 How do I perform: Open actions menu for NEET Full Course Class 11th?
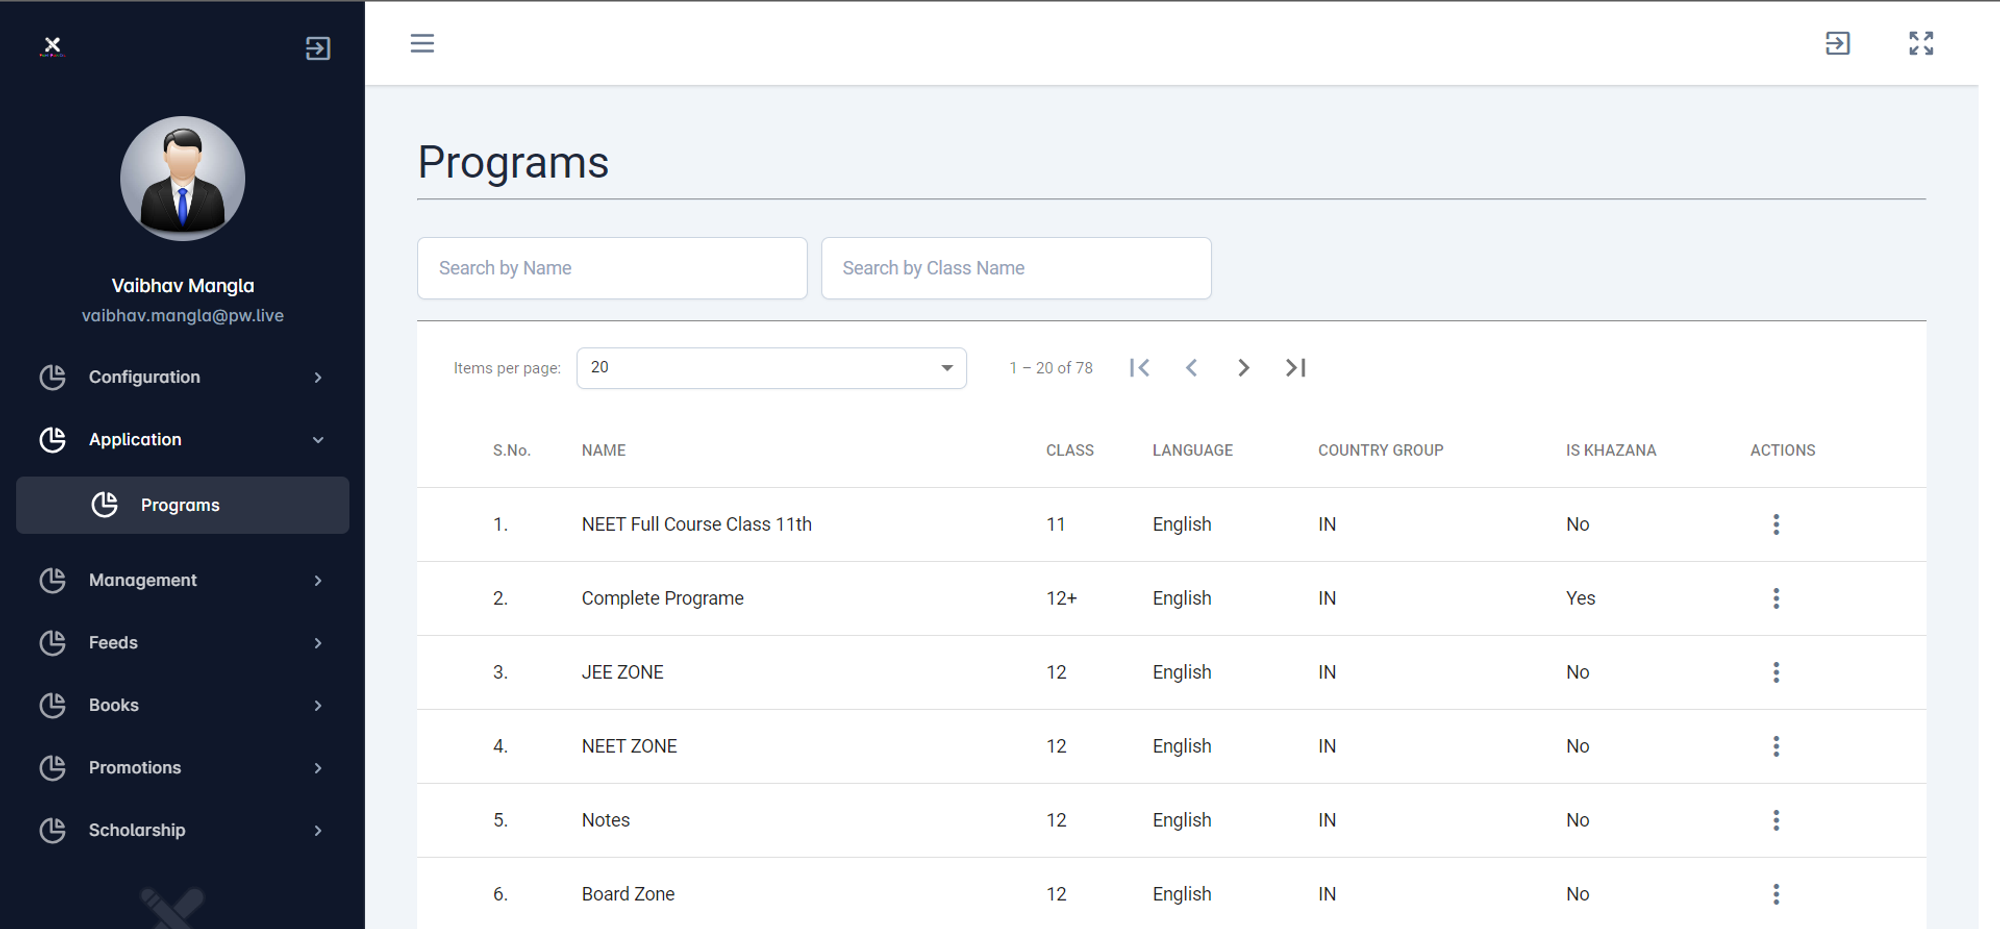tap(1775, 524)
